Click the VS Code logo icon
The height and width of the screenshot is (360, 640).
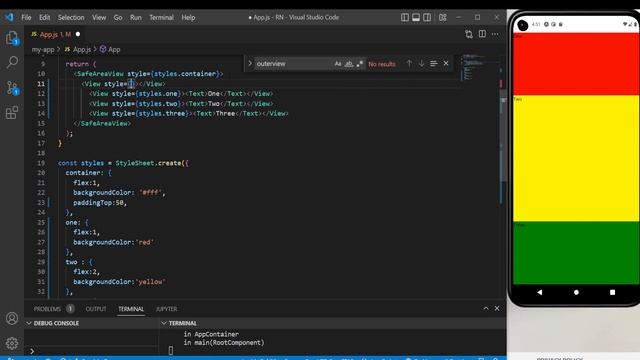tap(9, 17)
